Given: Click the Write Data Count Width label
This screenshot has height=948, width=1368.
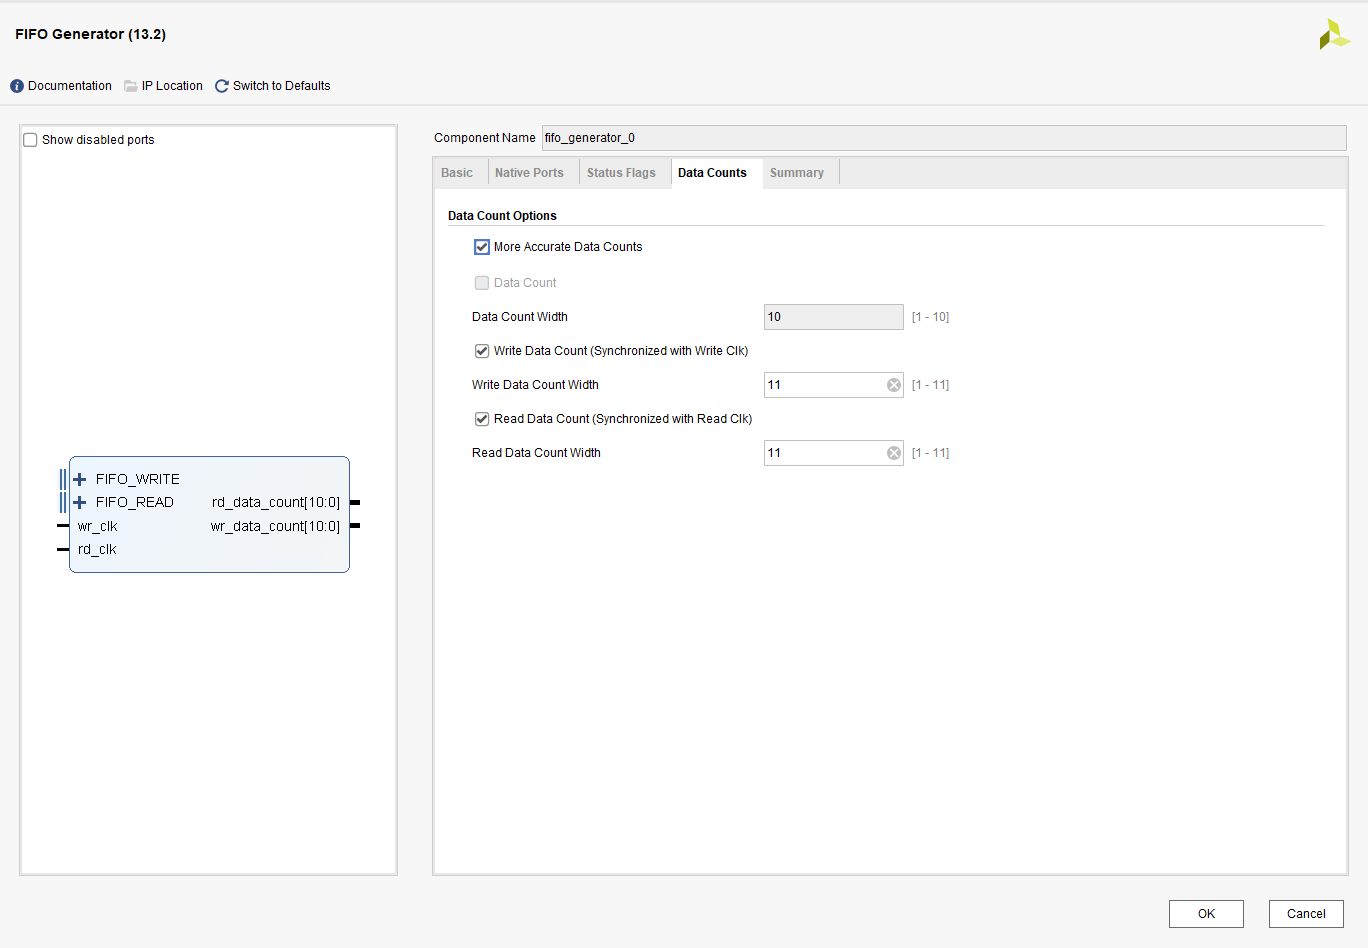Looking at the screenshot, I should coord(535,385).
